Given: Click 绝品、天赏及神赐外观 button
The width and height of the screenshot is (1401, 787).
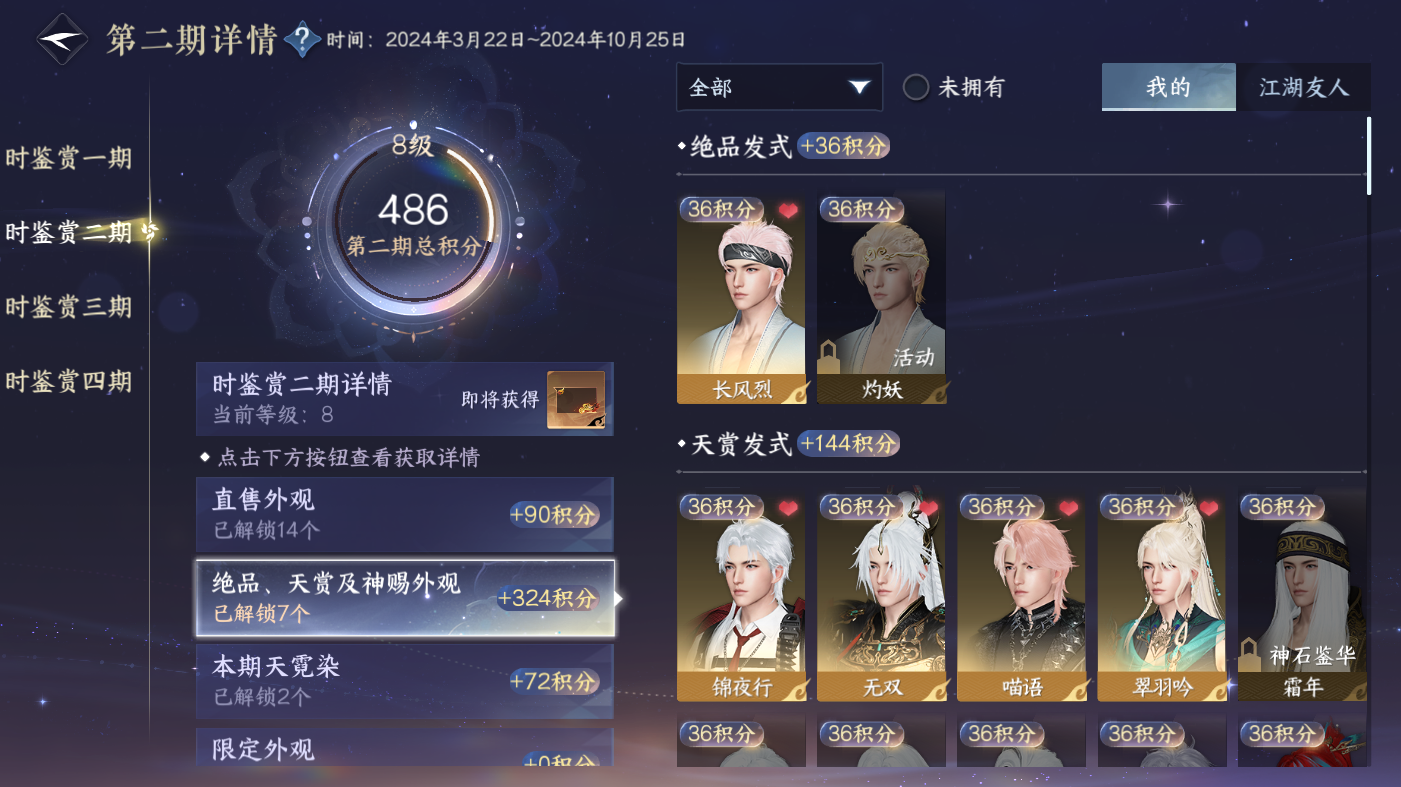Looking at the screenshot, I should coord(405,598).
